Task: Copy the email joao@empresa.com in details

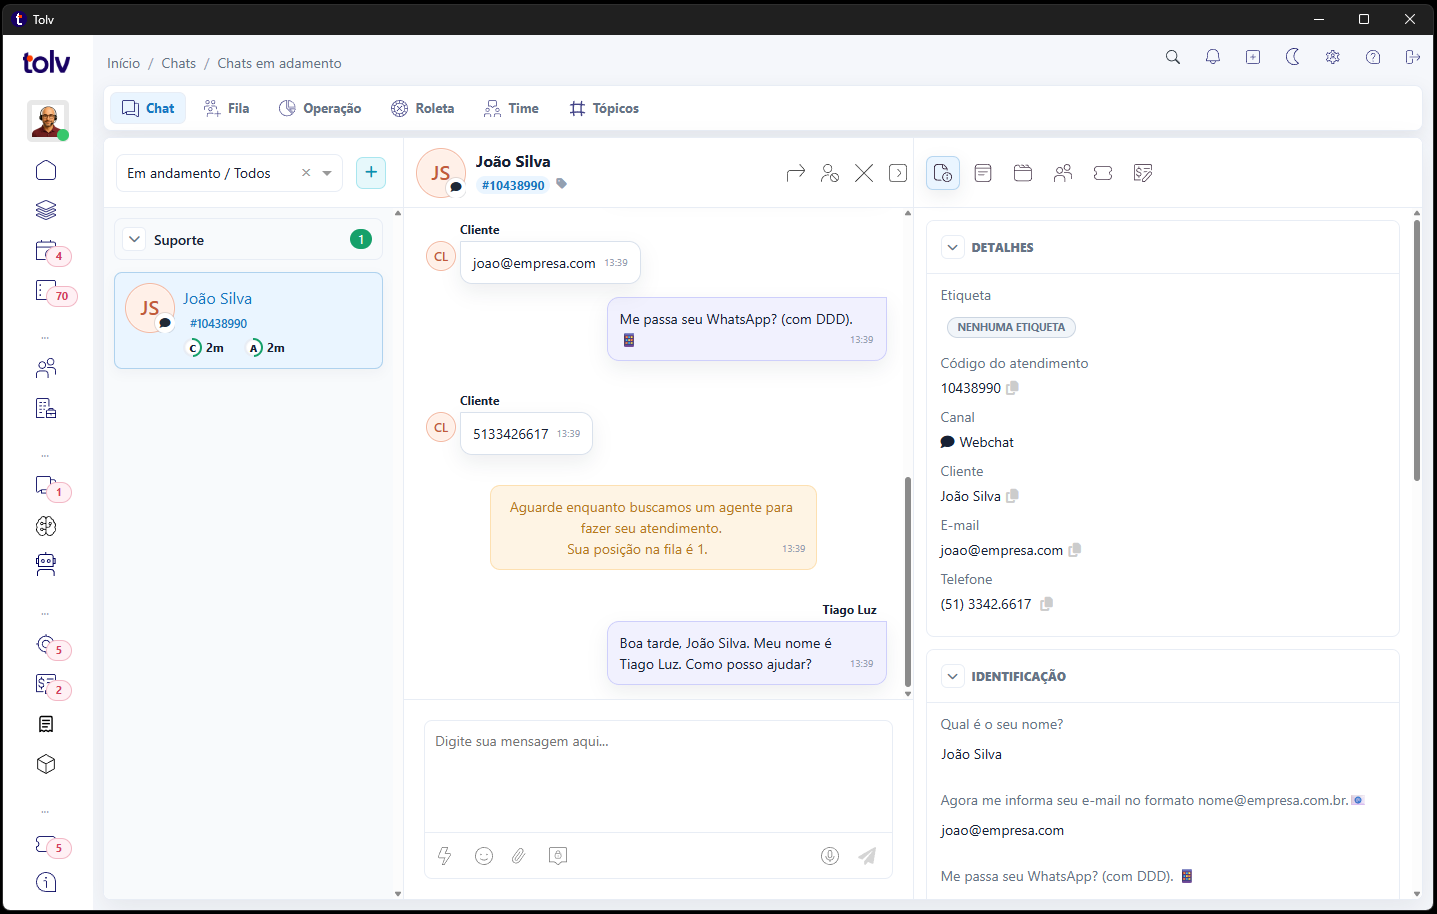Action: tap(1075, 550)
